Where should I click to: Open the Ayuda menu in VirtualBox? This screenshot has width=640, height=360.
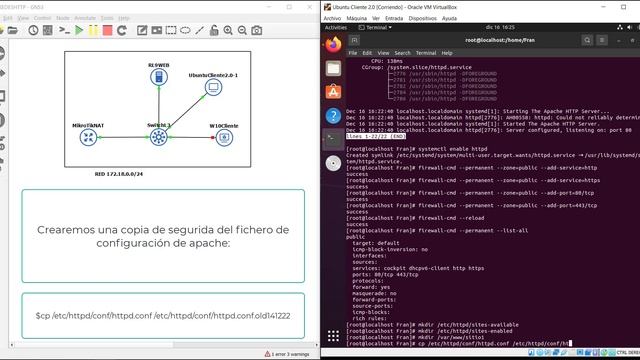point(449,18)
